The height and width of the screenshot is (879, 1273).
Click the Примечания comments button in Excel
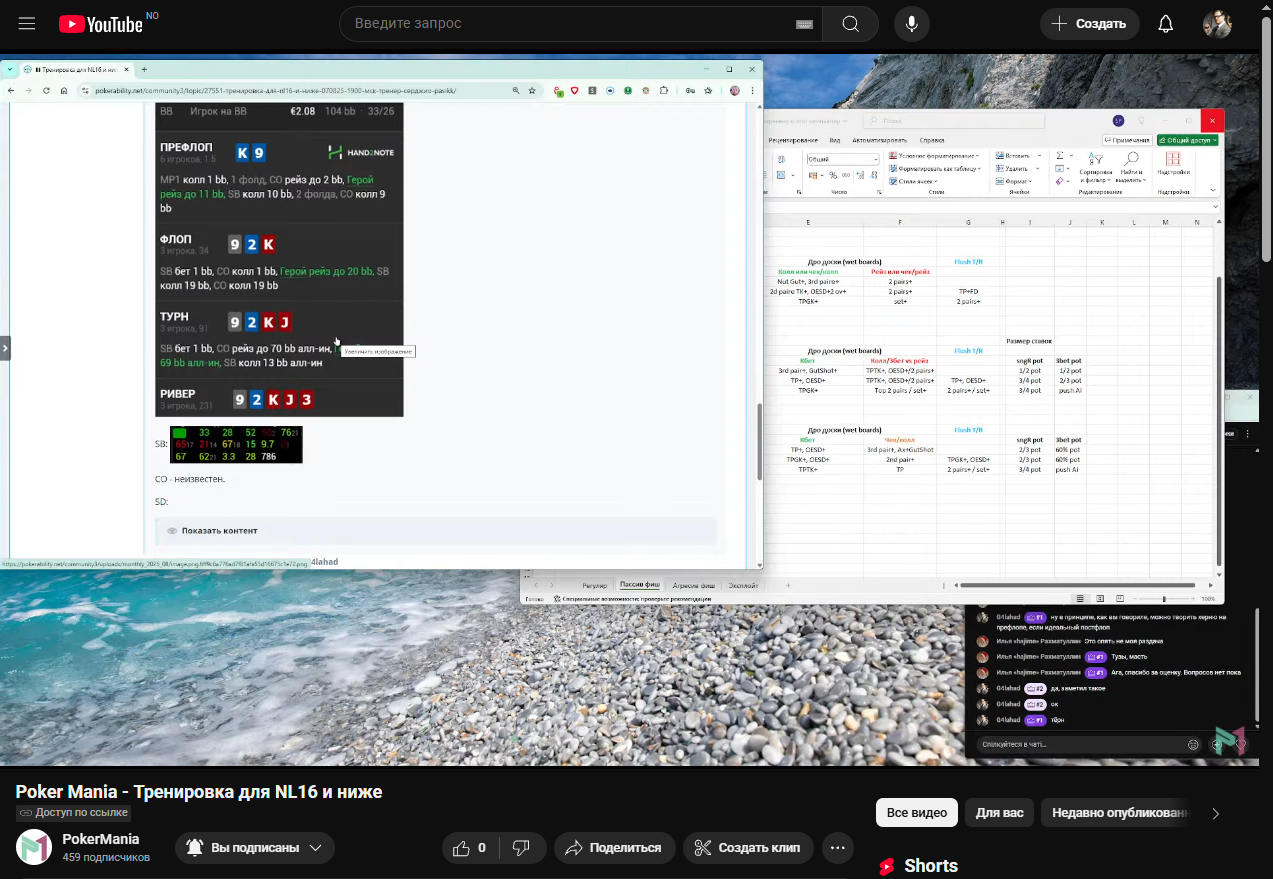point(1127,140)
